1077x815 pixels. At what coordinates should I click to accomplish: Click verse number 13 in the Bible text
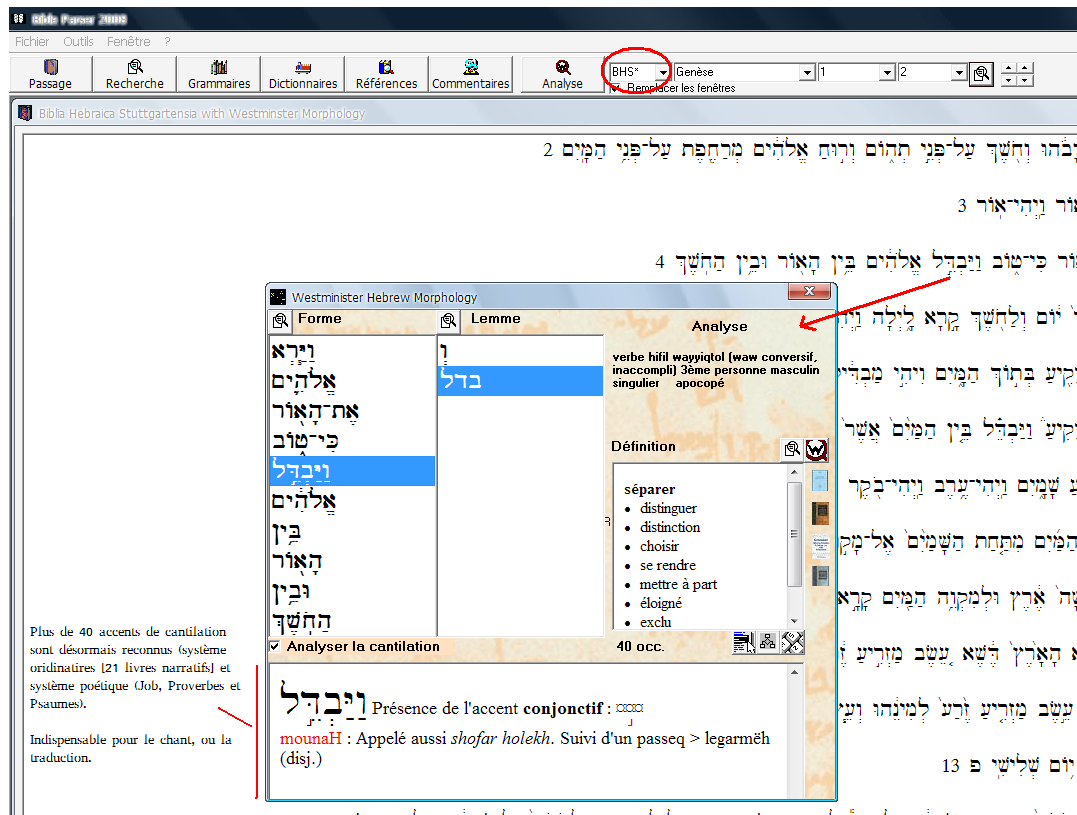[951, 766]
